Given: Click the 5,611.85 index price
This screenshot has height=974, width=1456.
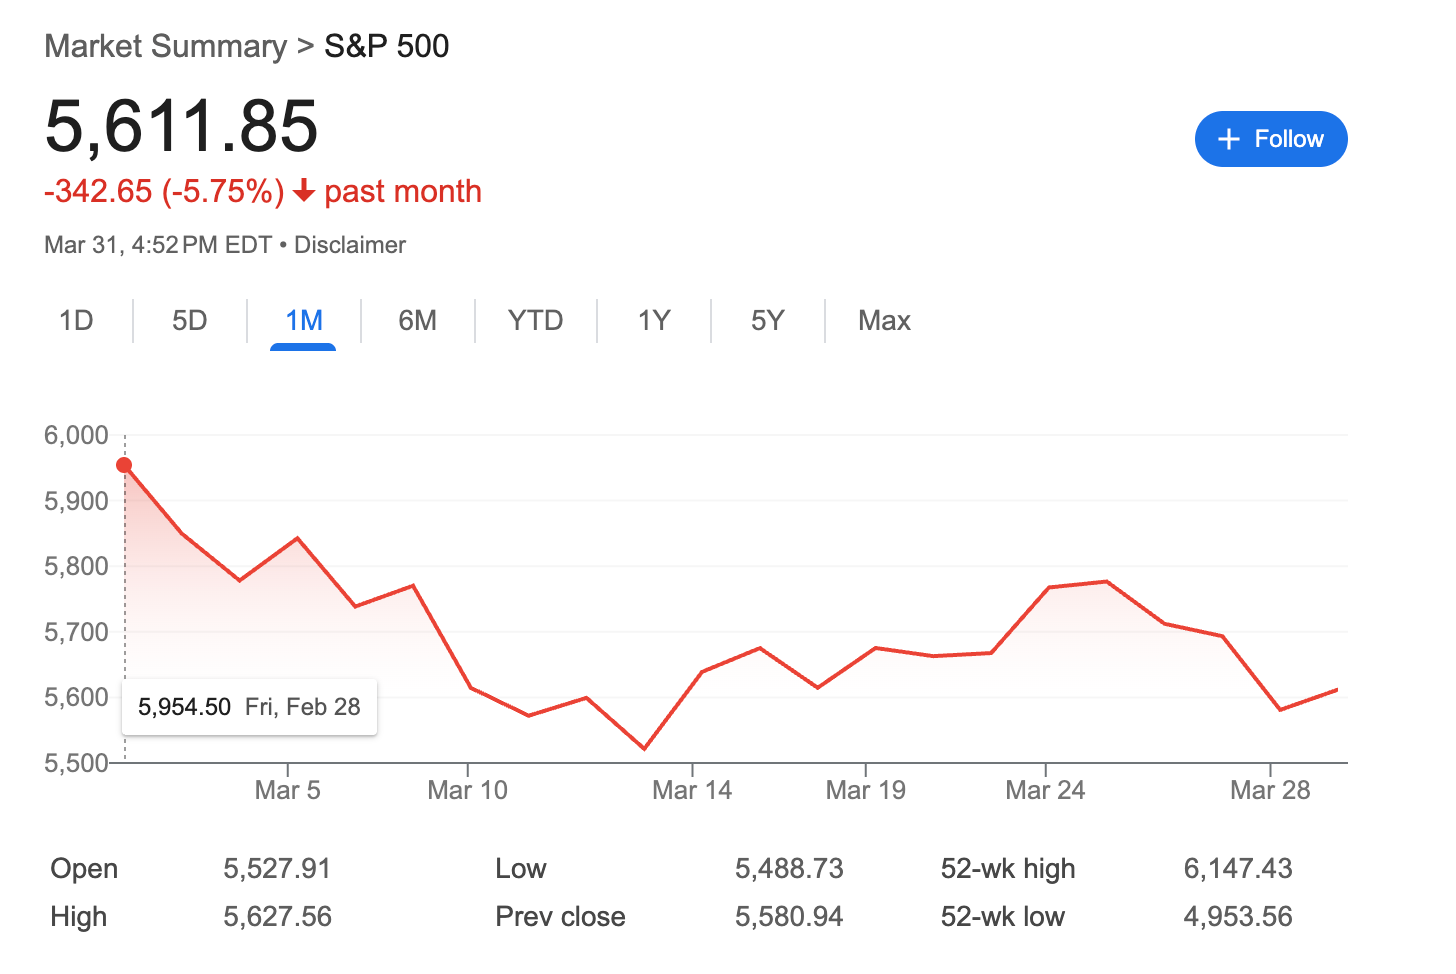Looking at the screenshot, I should [x=182, y=127].
